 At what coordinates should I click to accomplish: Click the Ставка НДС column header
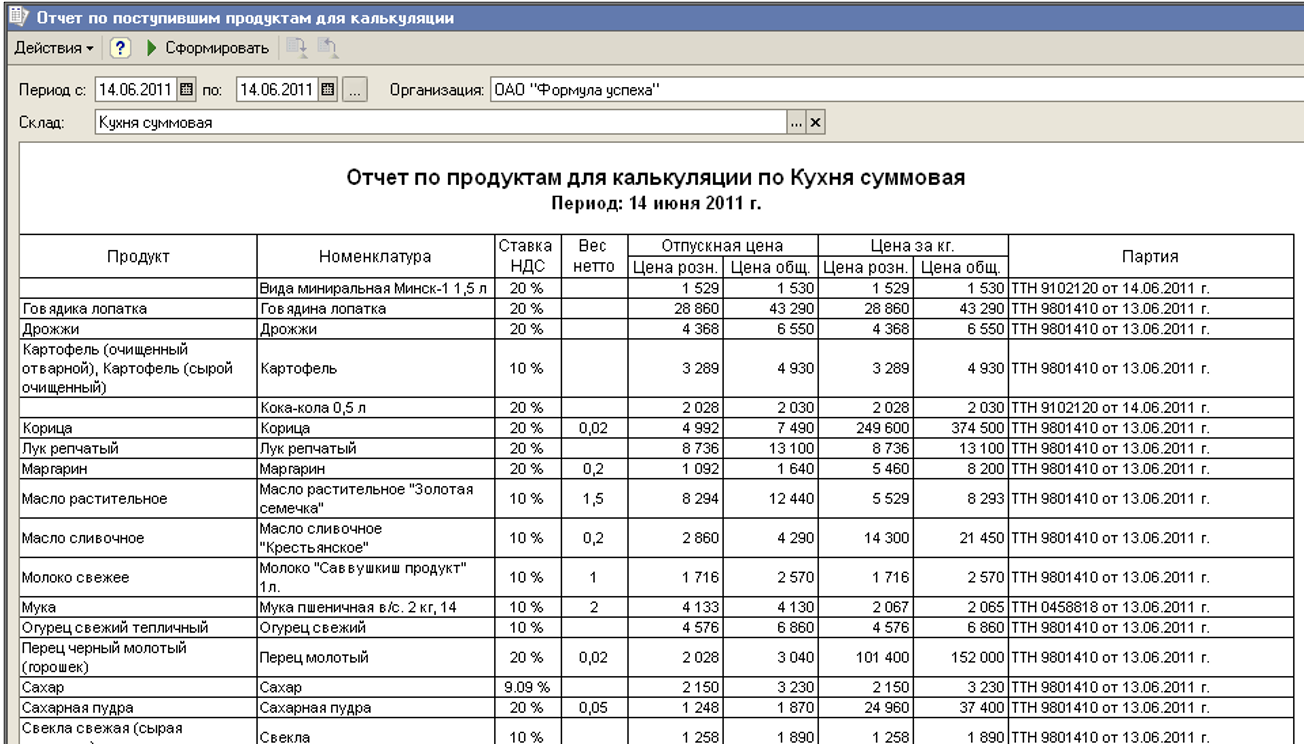(524, 256)
